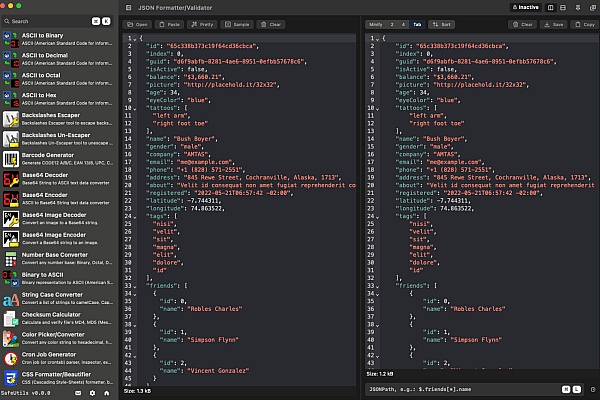The image size is (600, 400).
Task: Open the String Case Converter icon
Action: pyautogui.click(x=11, y=298)
